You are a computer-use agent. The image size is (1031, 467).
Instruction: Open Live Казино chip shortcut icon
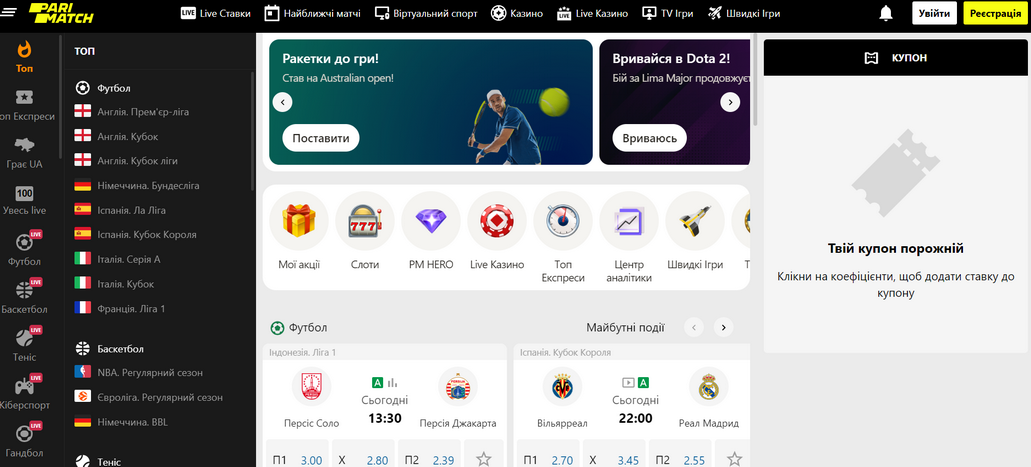coord(497,221)
